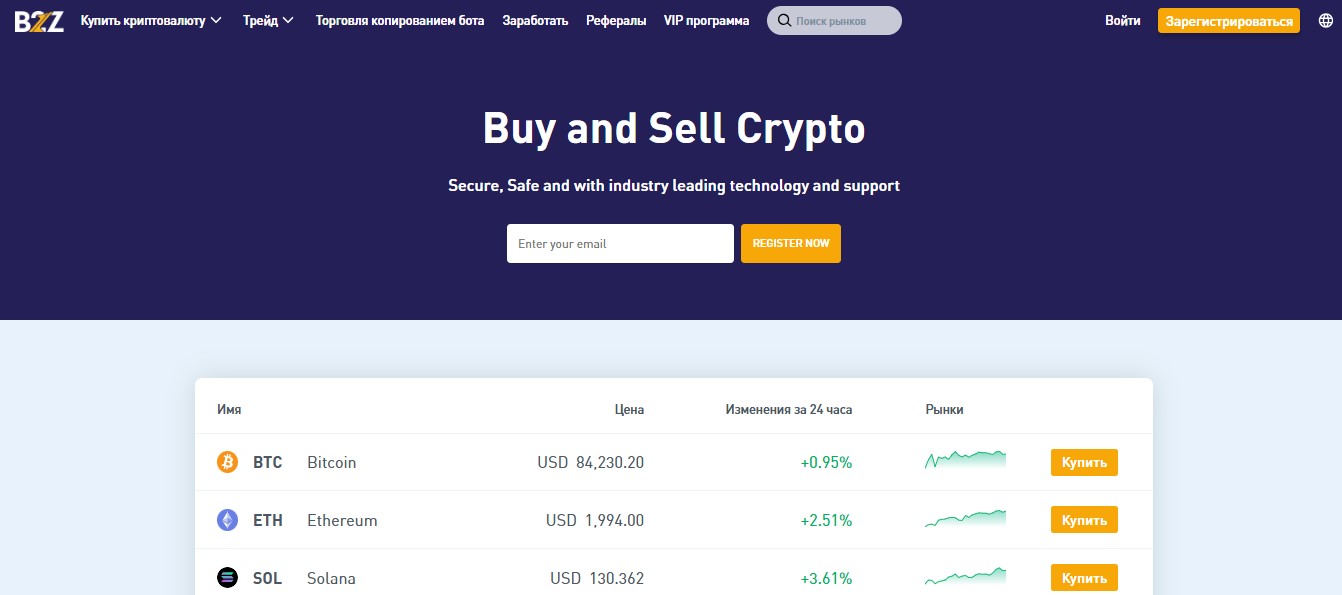1342x595 pixels.
Task: Select the BTC ticker text
Action: 268,462
